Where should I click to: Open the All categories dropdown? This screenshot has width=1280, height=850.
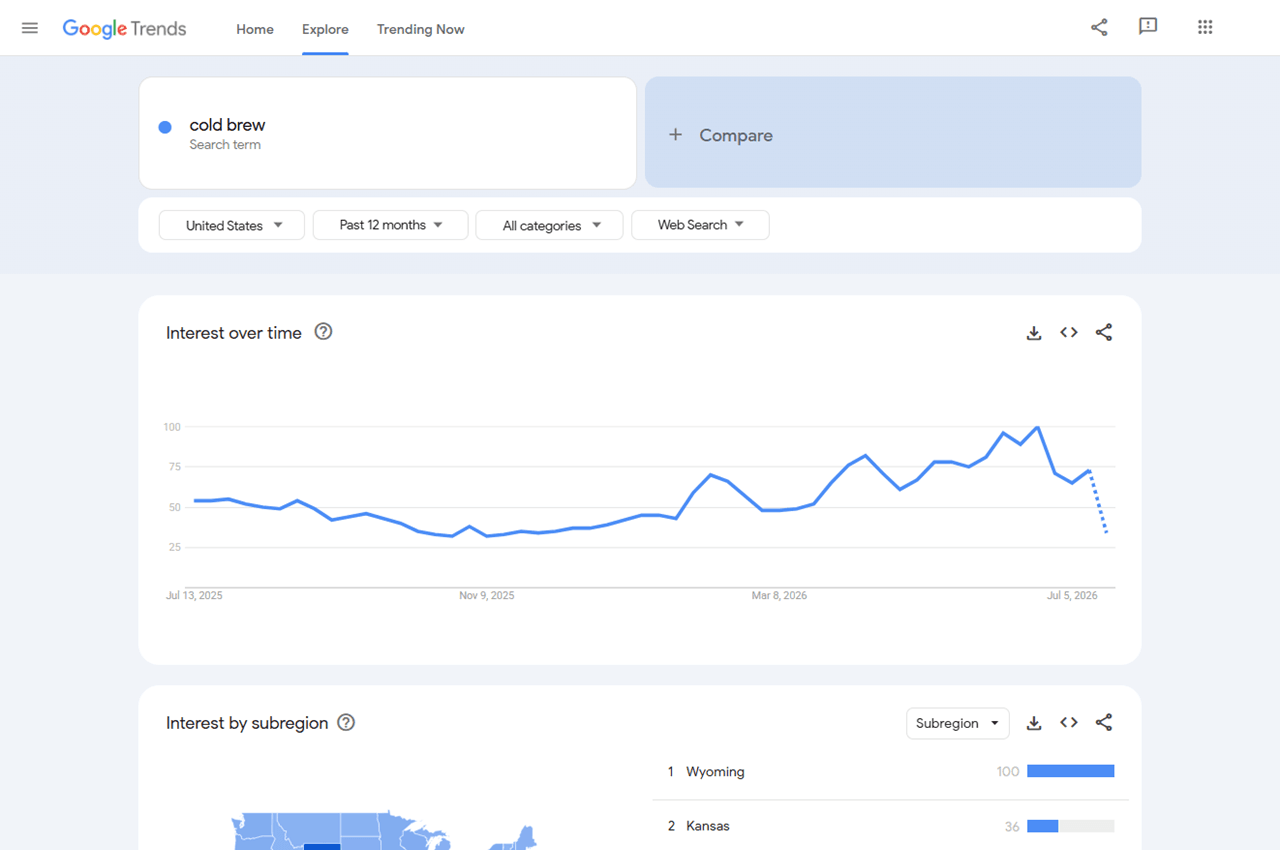tap(549, 225)
